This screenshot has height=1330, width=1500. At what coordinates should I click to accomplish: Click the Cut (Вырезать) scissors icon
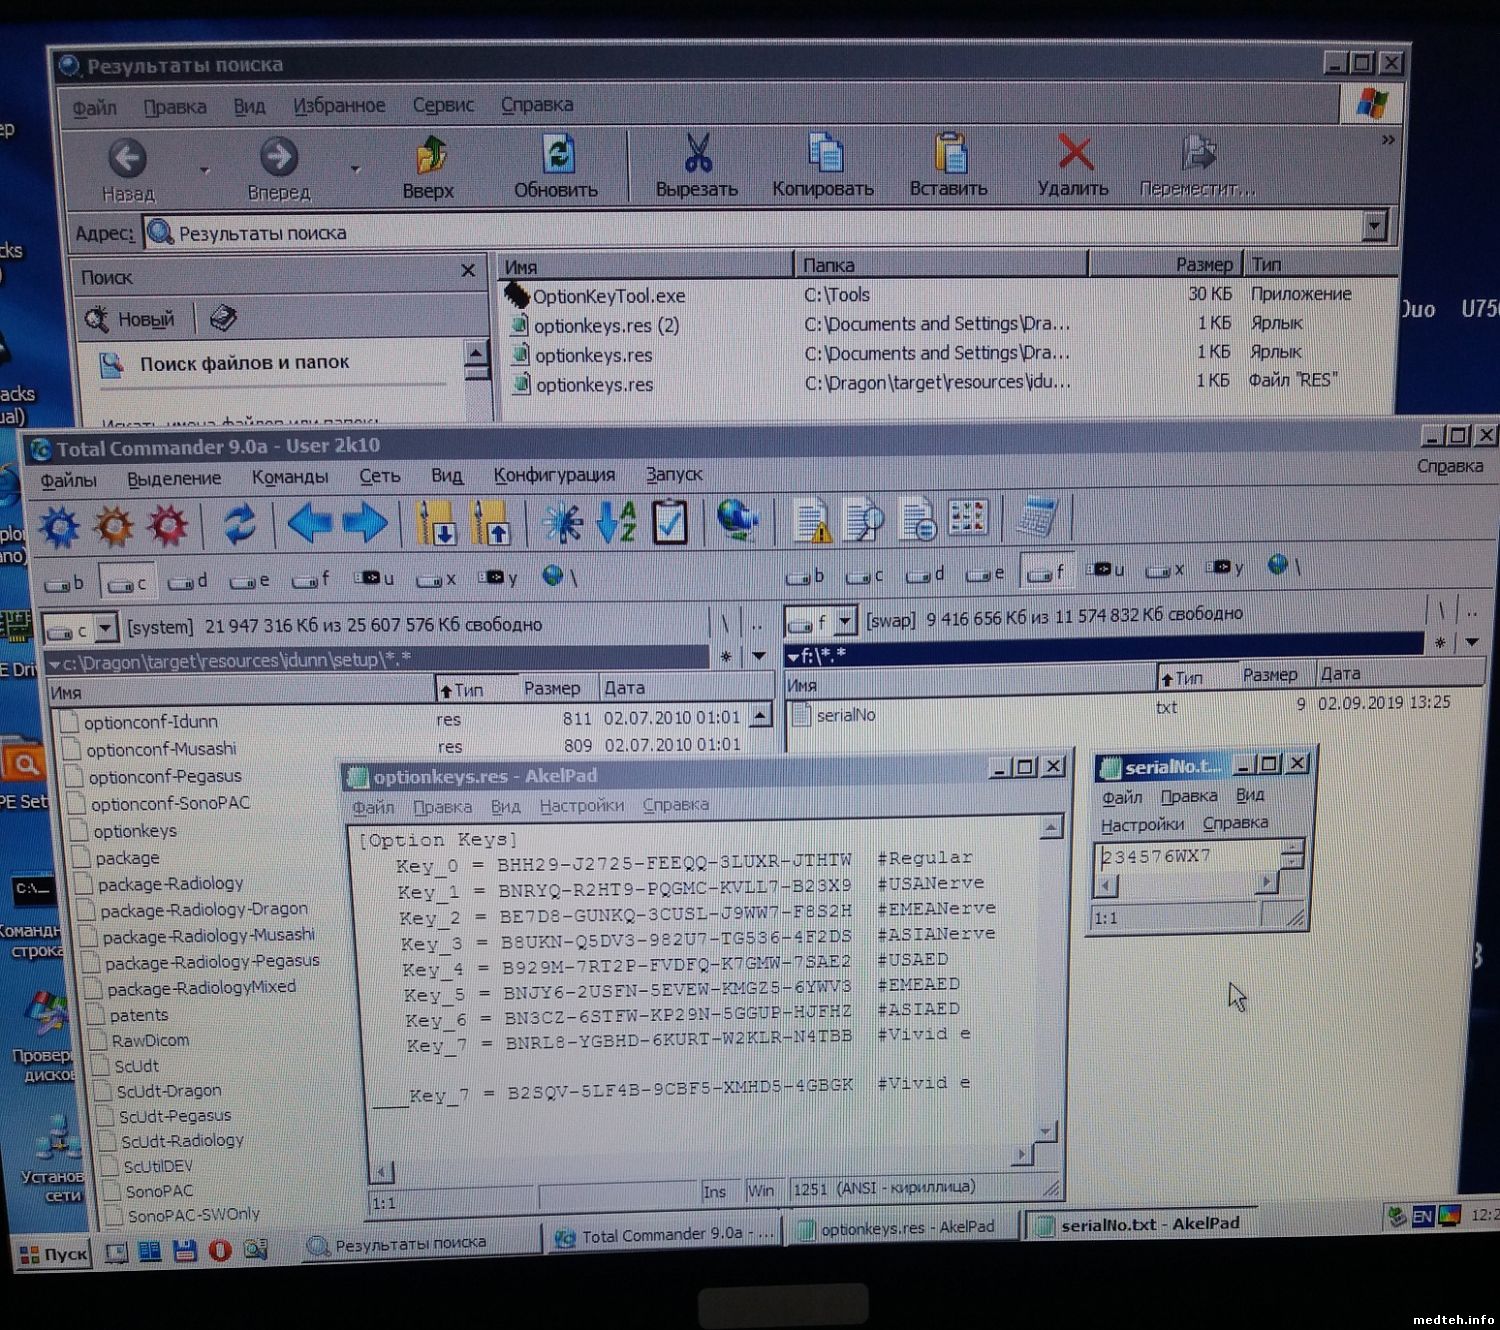[x=697, y=155]
